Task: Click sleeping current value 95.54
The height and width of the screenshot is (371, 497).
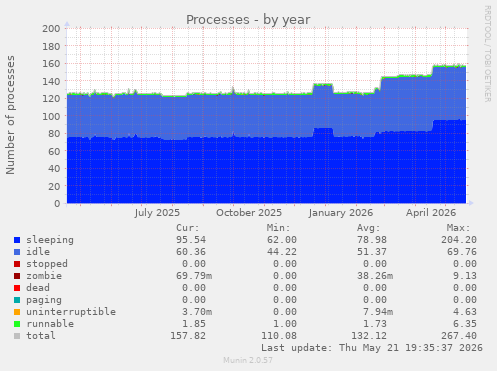Action: pos(191,240)
